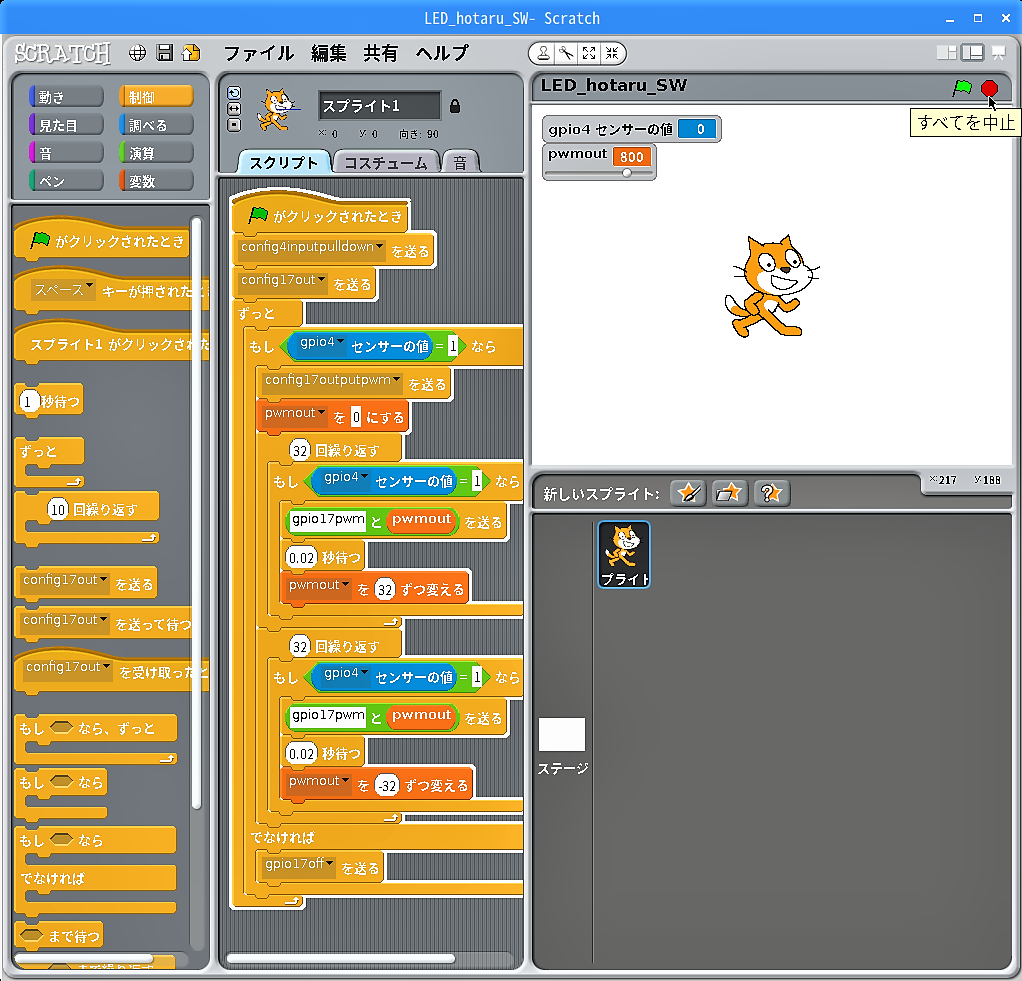
Task: Click the sprite costume preview cat
Action: tap(276, 110)
